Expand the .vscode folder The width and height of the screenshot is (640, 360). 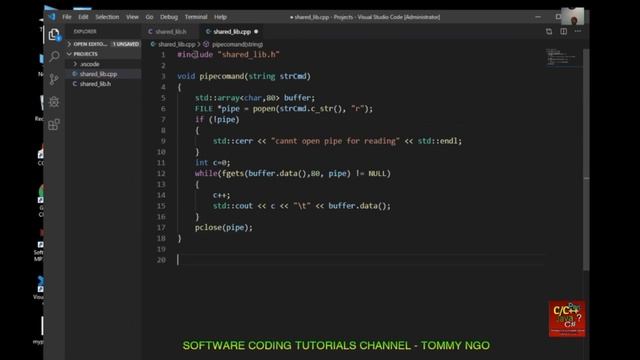[x=90, y=64]
